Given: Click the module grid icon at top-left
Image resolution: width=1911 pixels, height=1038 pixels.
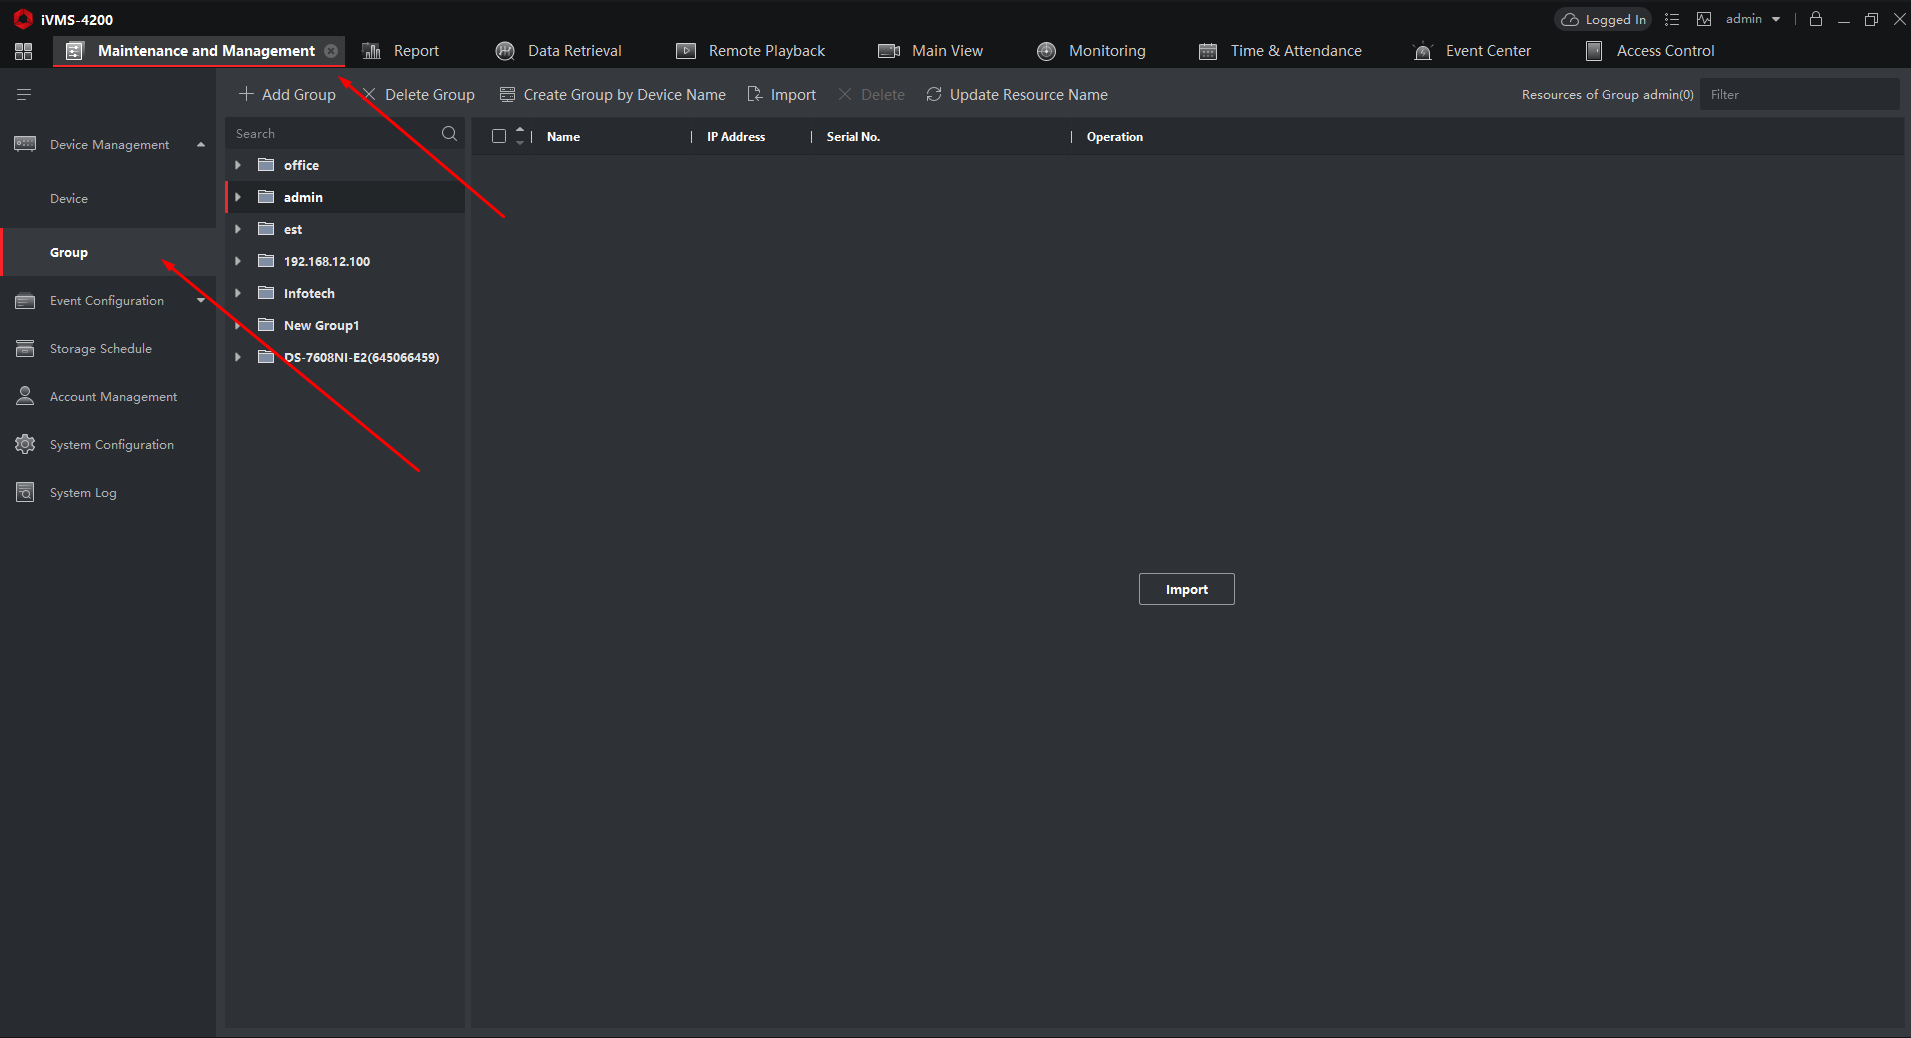Looking at the screenshot, I should coord(24,51).
